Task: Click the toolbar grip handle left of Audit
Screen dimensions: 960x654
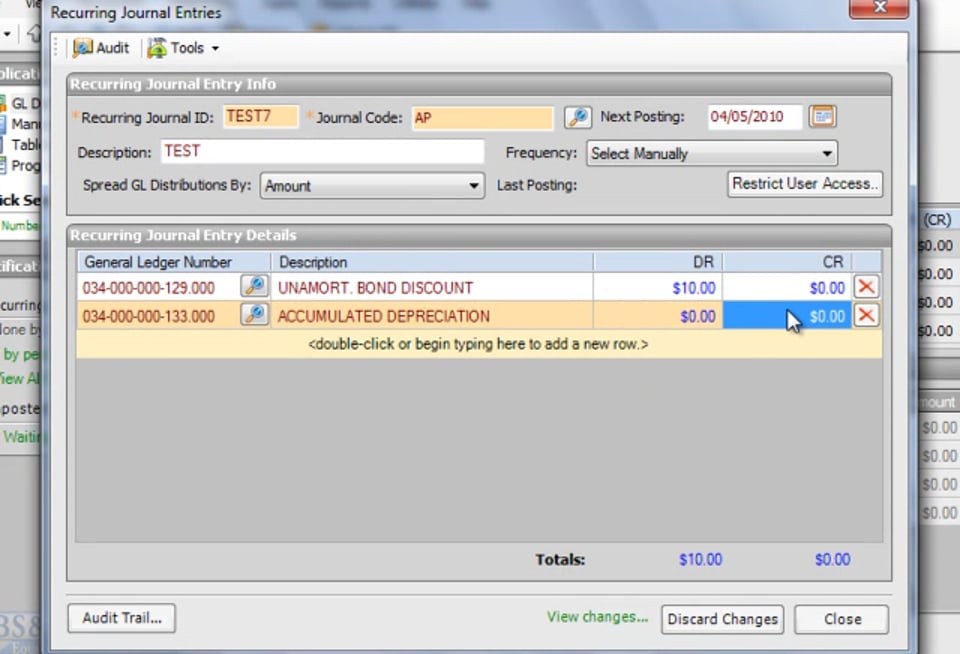Action: click(x=57, y=48)
